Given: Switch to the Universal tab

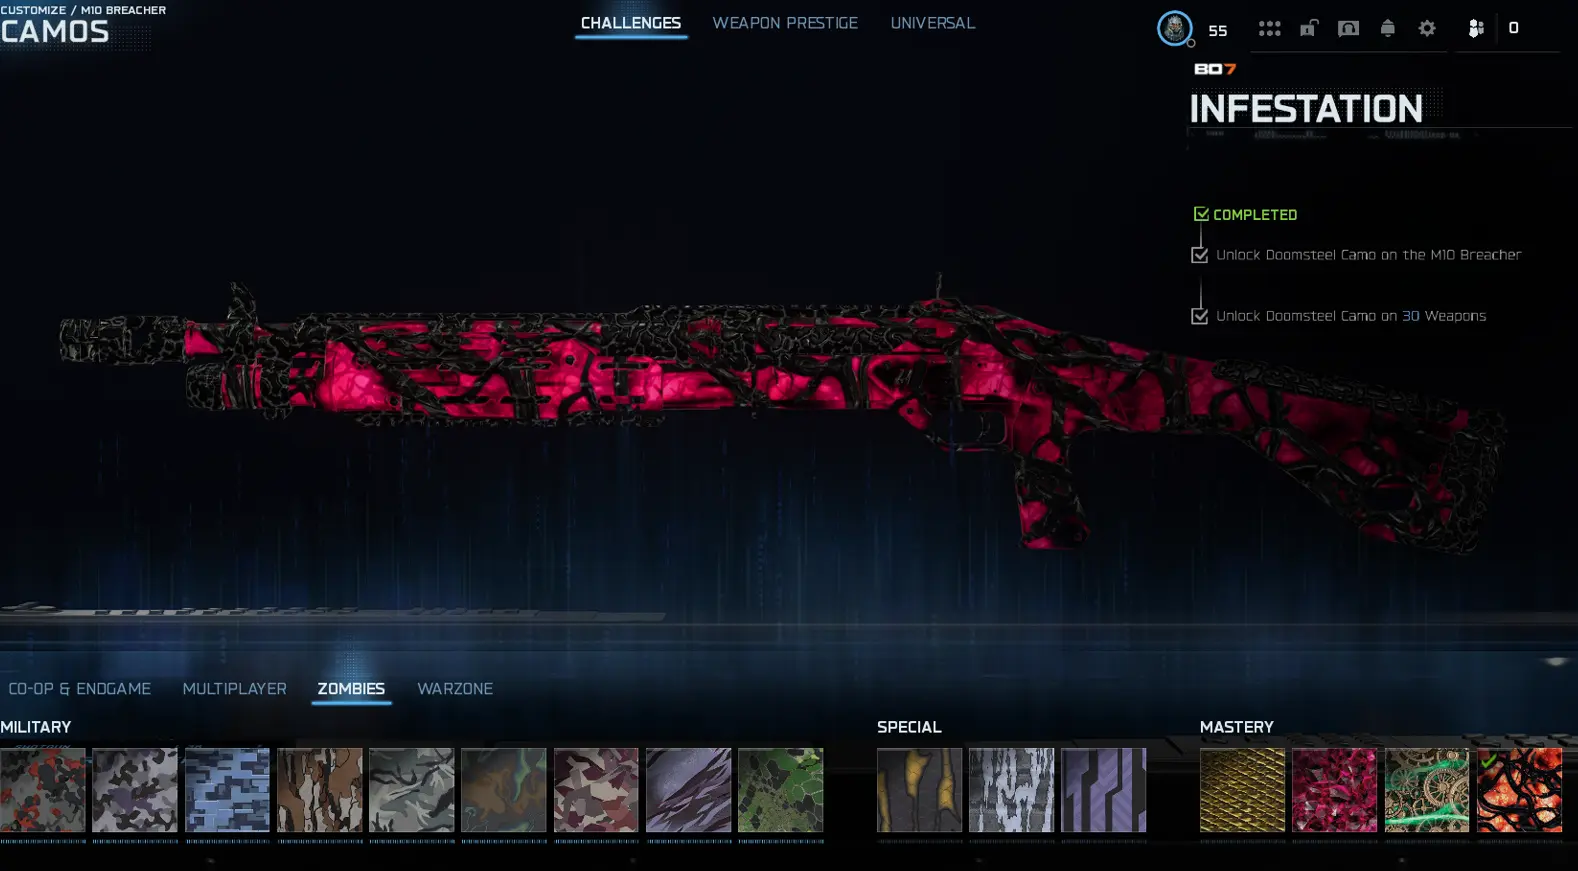Looking at the screenshot, I should 933,23.
